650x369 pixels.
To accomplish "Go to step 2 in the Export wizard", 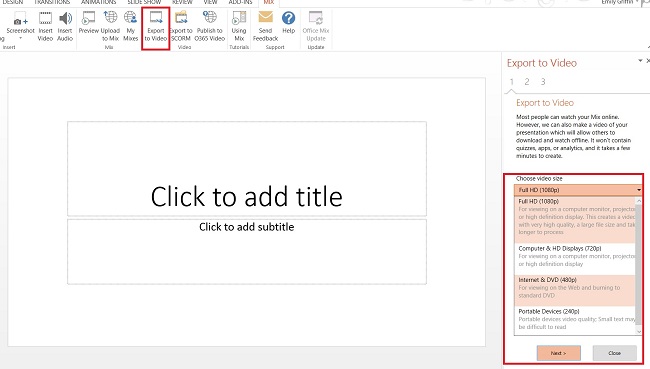I will pyautogui.click(x=527, y=82).
